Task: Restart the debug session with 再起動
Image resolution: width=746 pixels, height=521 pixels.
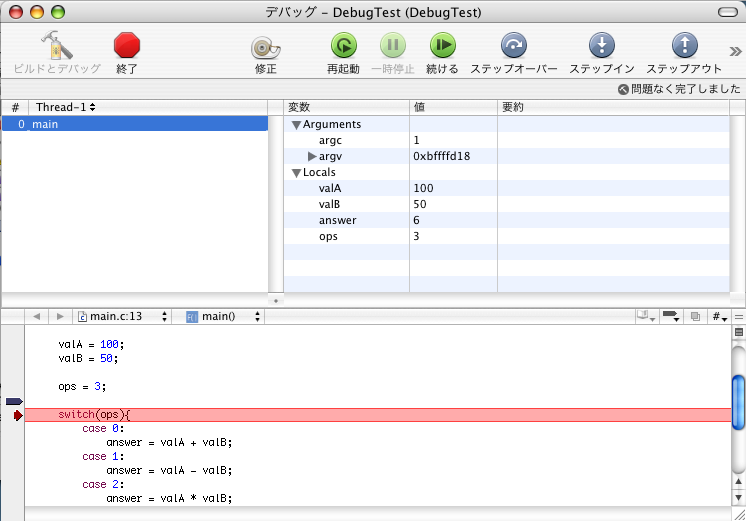Action: pos(343,46)
